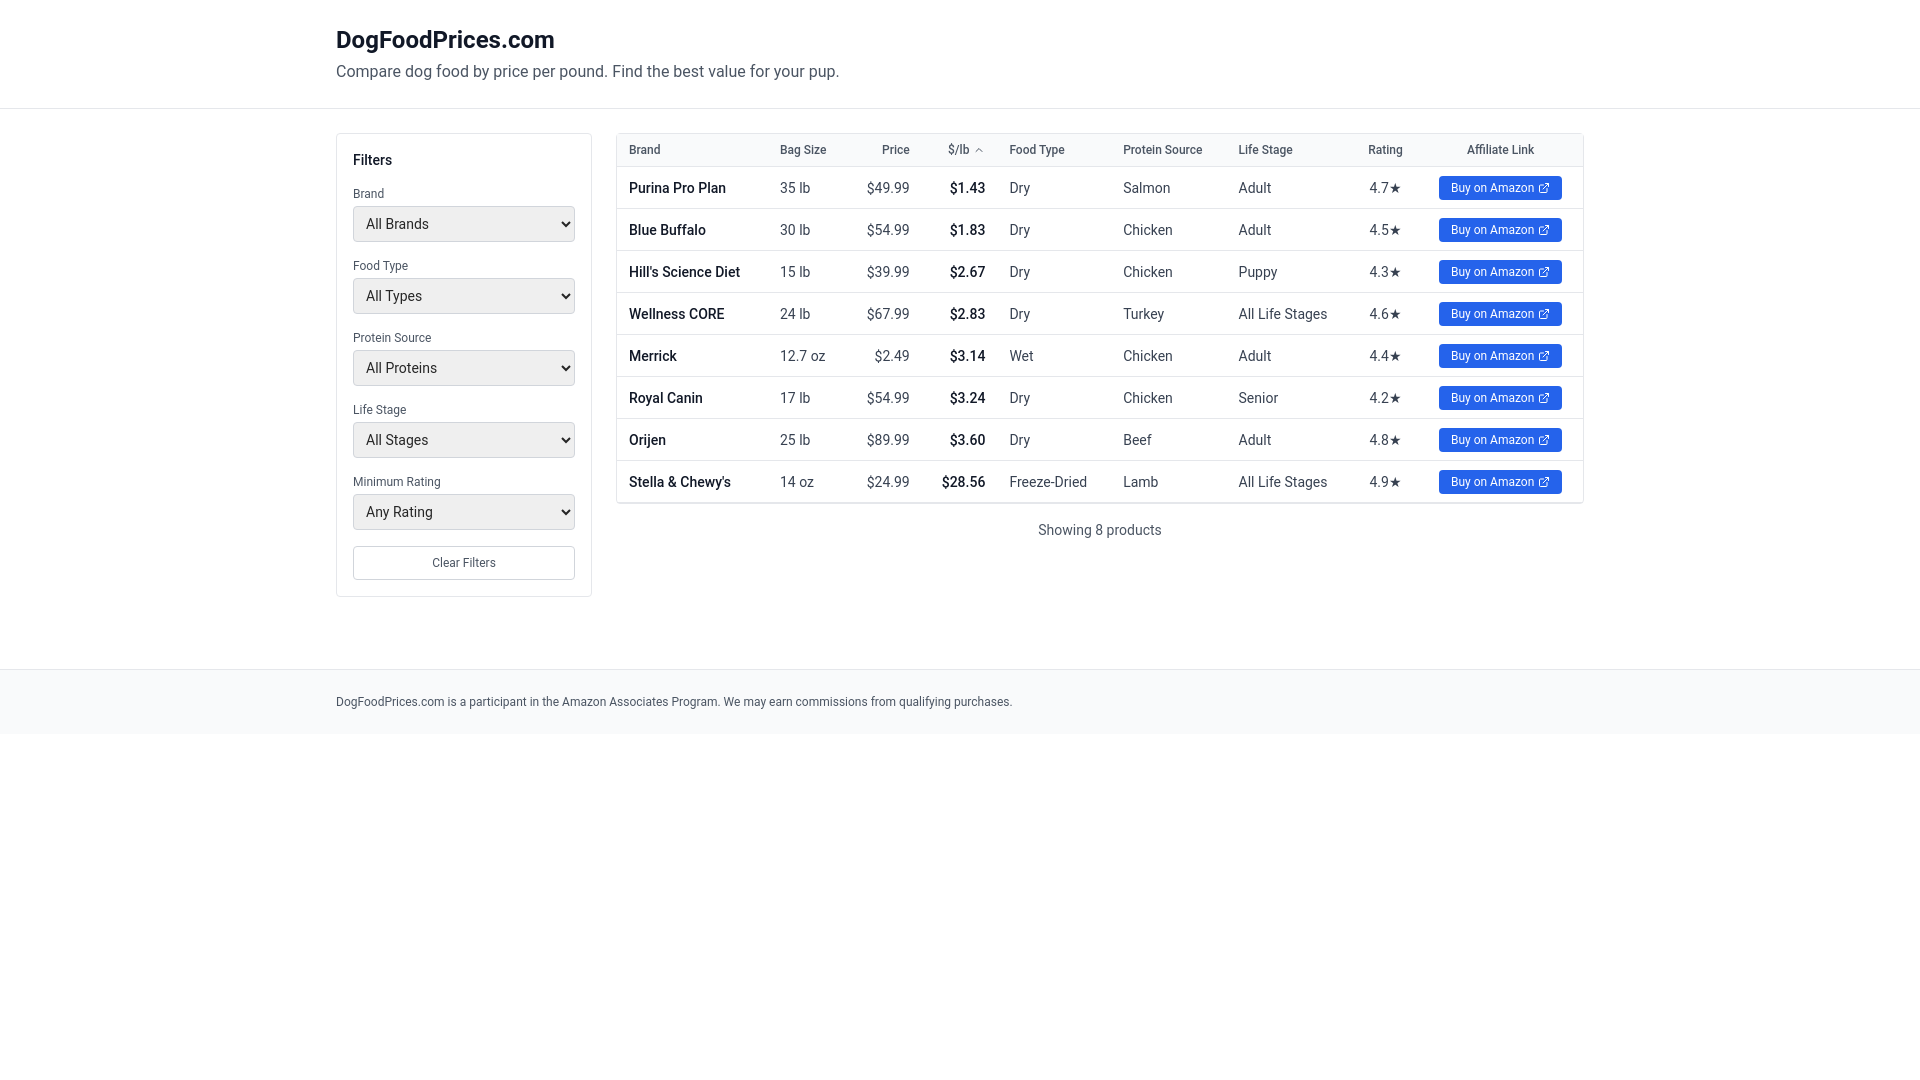
Task: Click the $/lb ascending sort arrow icon
Action: [x=979, y=150]
